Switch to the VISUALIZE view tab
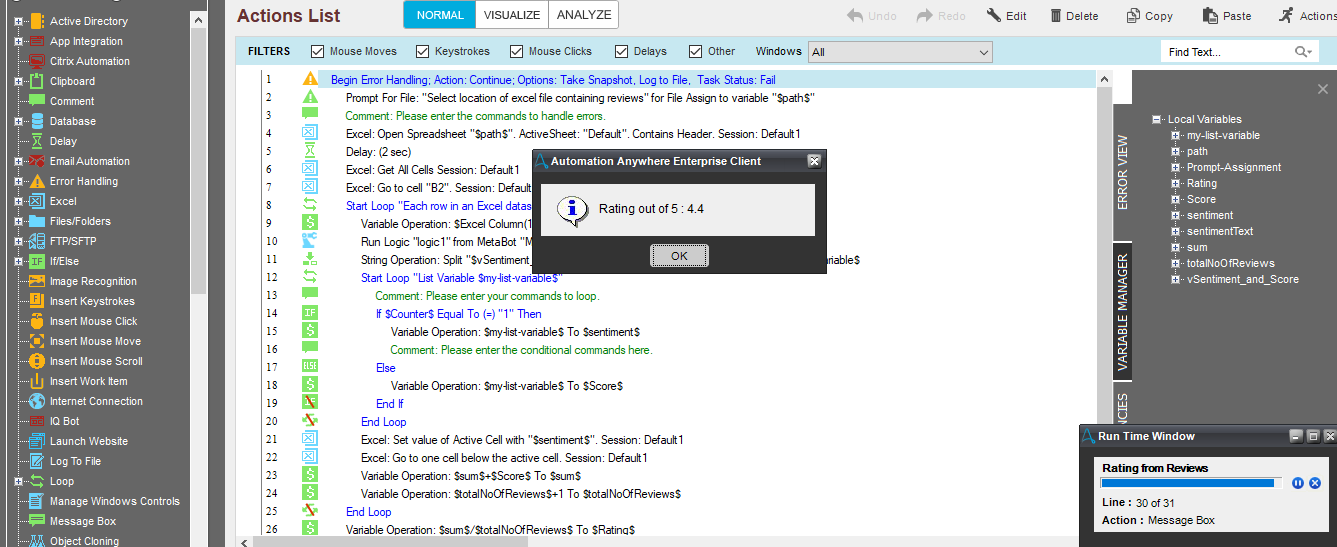Screen dimensions: 1337x547 coord(511,15)
